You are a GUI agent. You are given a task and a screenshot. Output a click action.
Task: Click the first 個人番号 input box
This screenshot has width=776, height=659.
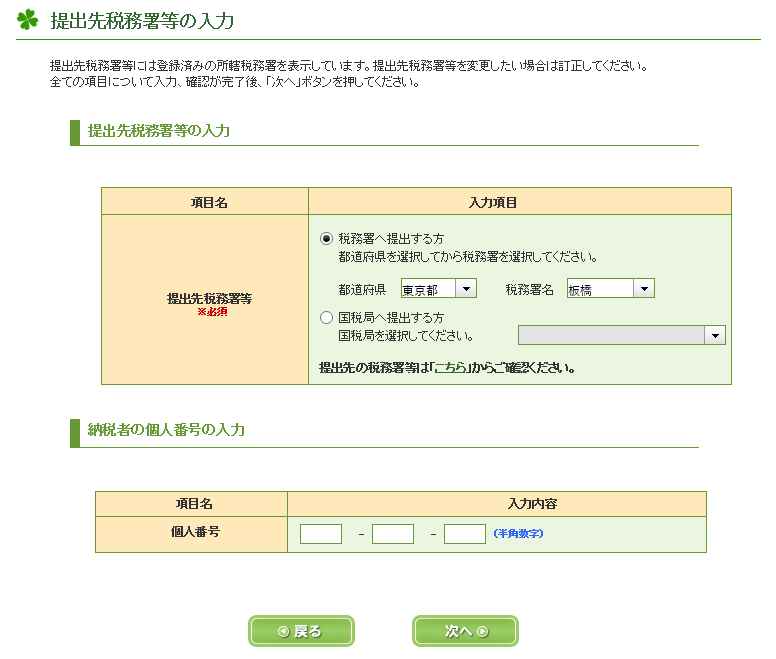pos(321,534)
